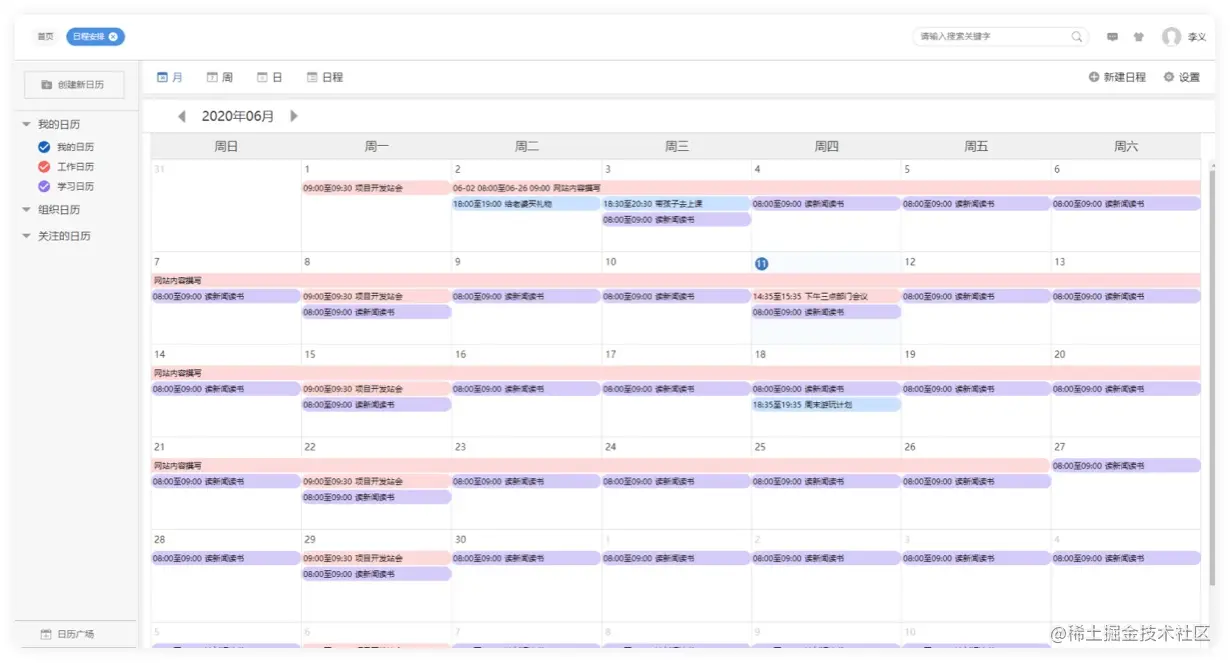Open June 15 项目开发站会 event

(x=376, y=389)
